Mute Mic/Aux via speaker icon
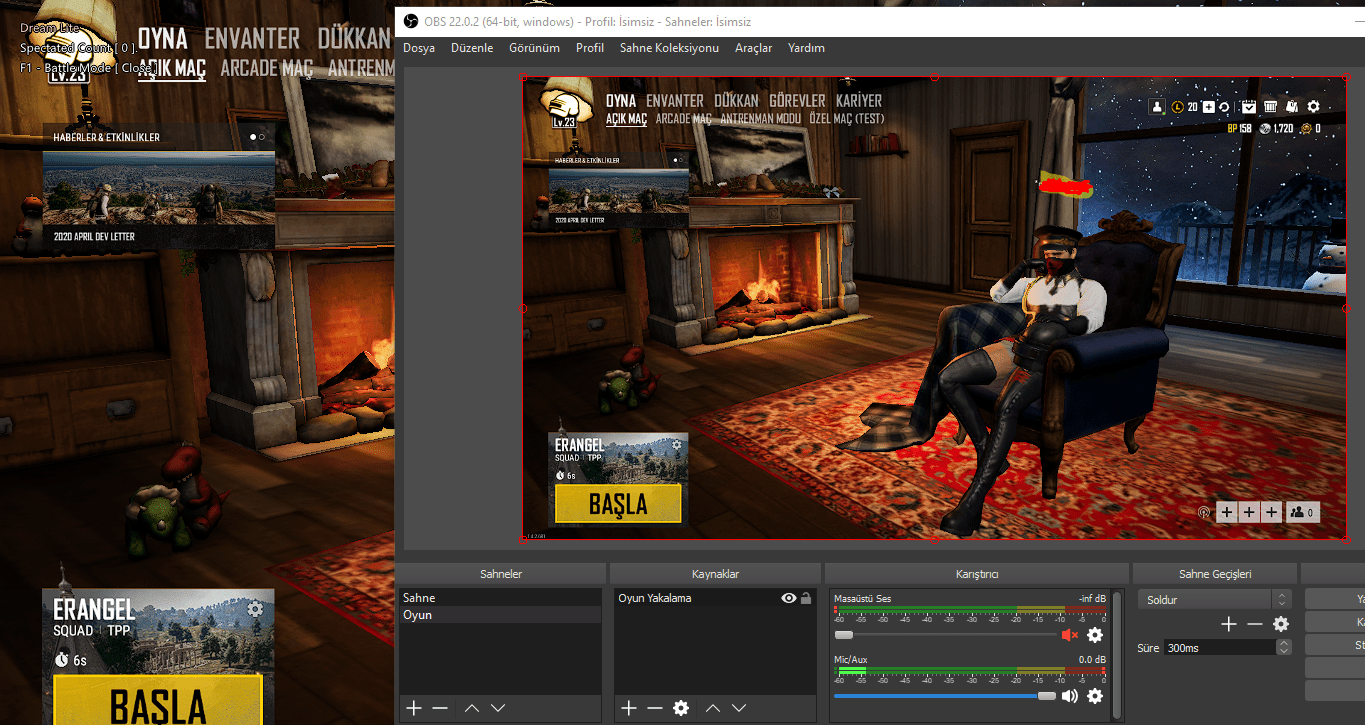The height and width of the screenshot is (725, 1365). (x=1070, y=696)
